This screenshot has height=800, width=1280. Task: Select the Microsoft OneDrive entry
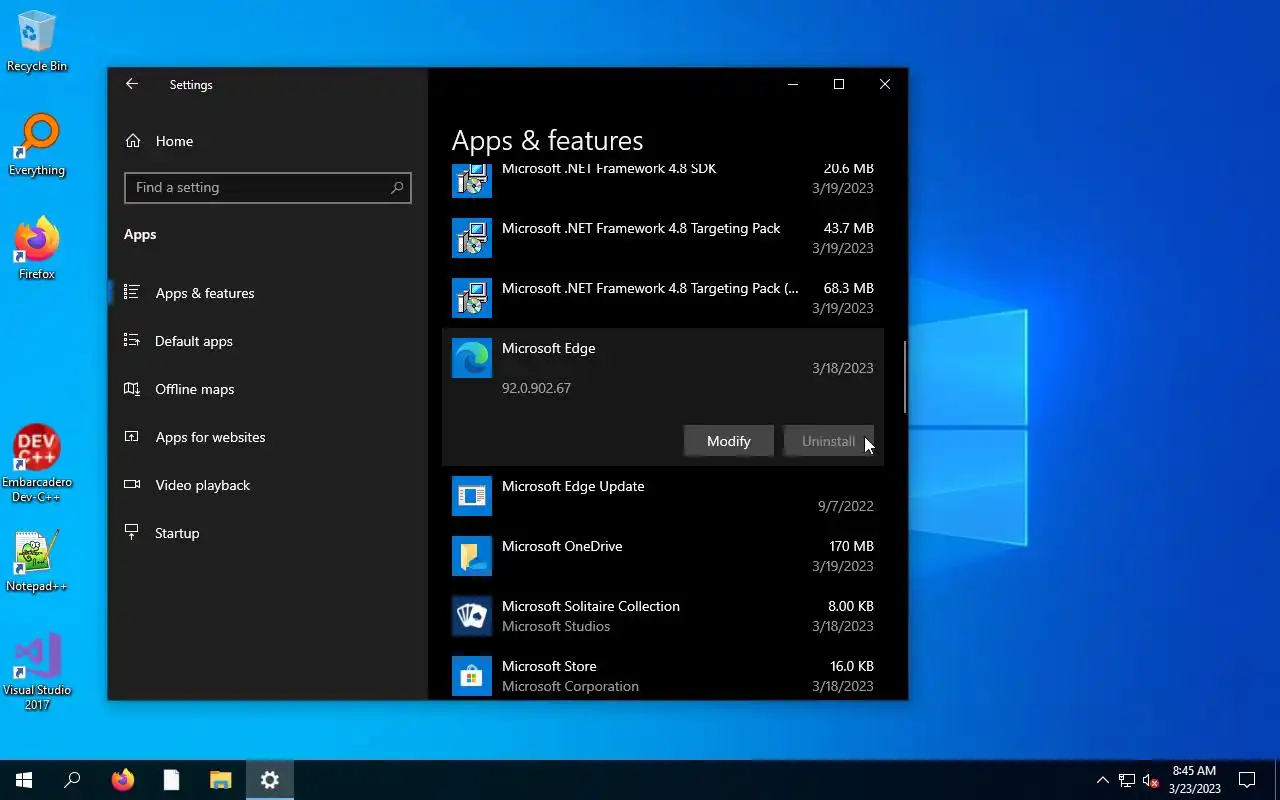pos(663,556)
